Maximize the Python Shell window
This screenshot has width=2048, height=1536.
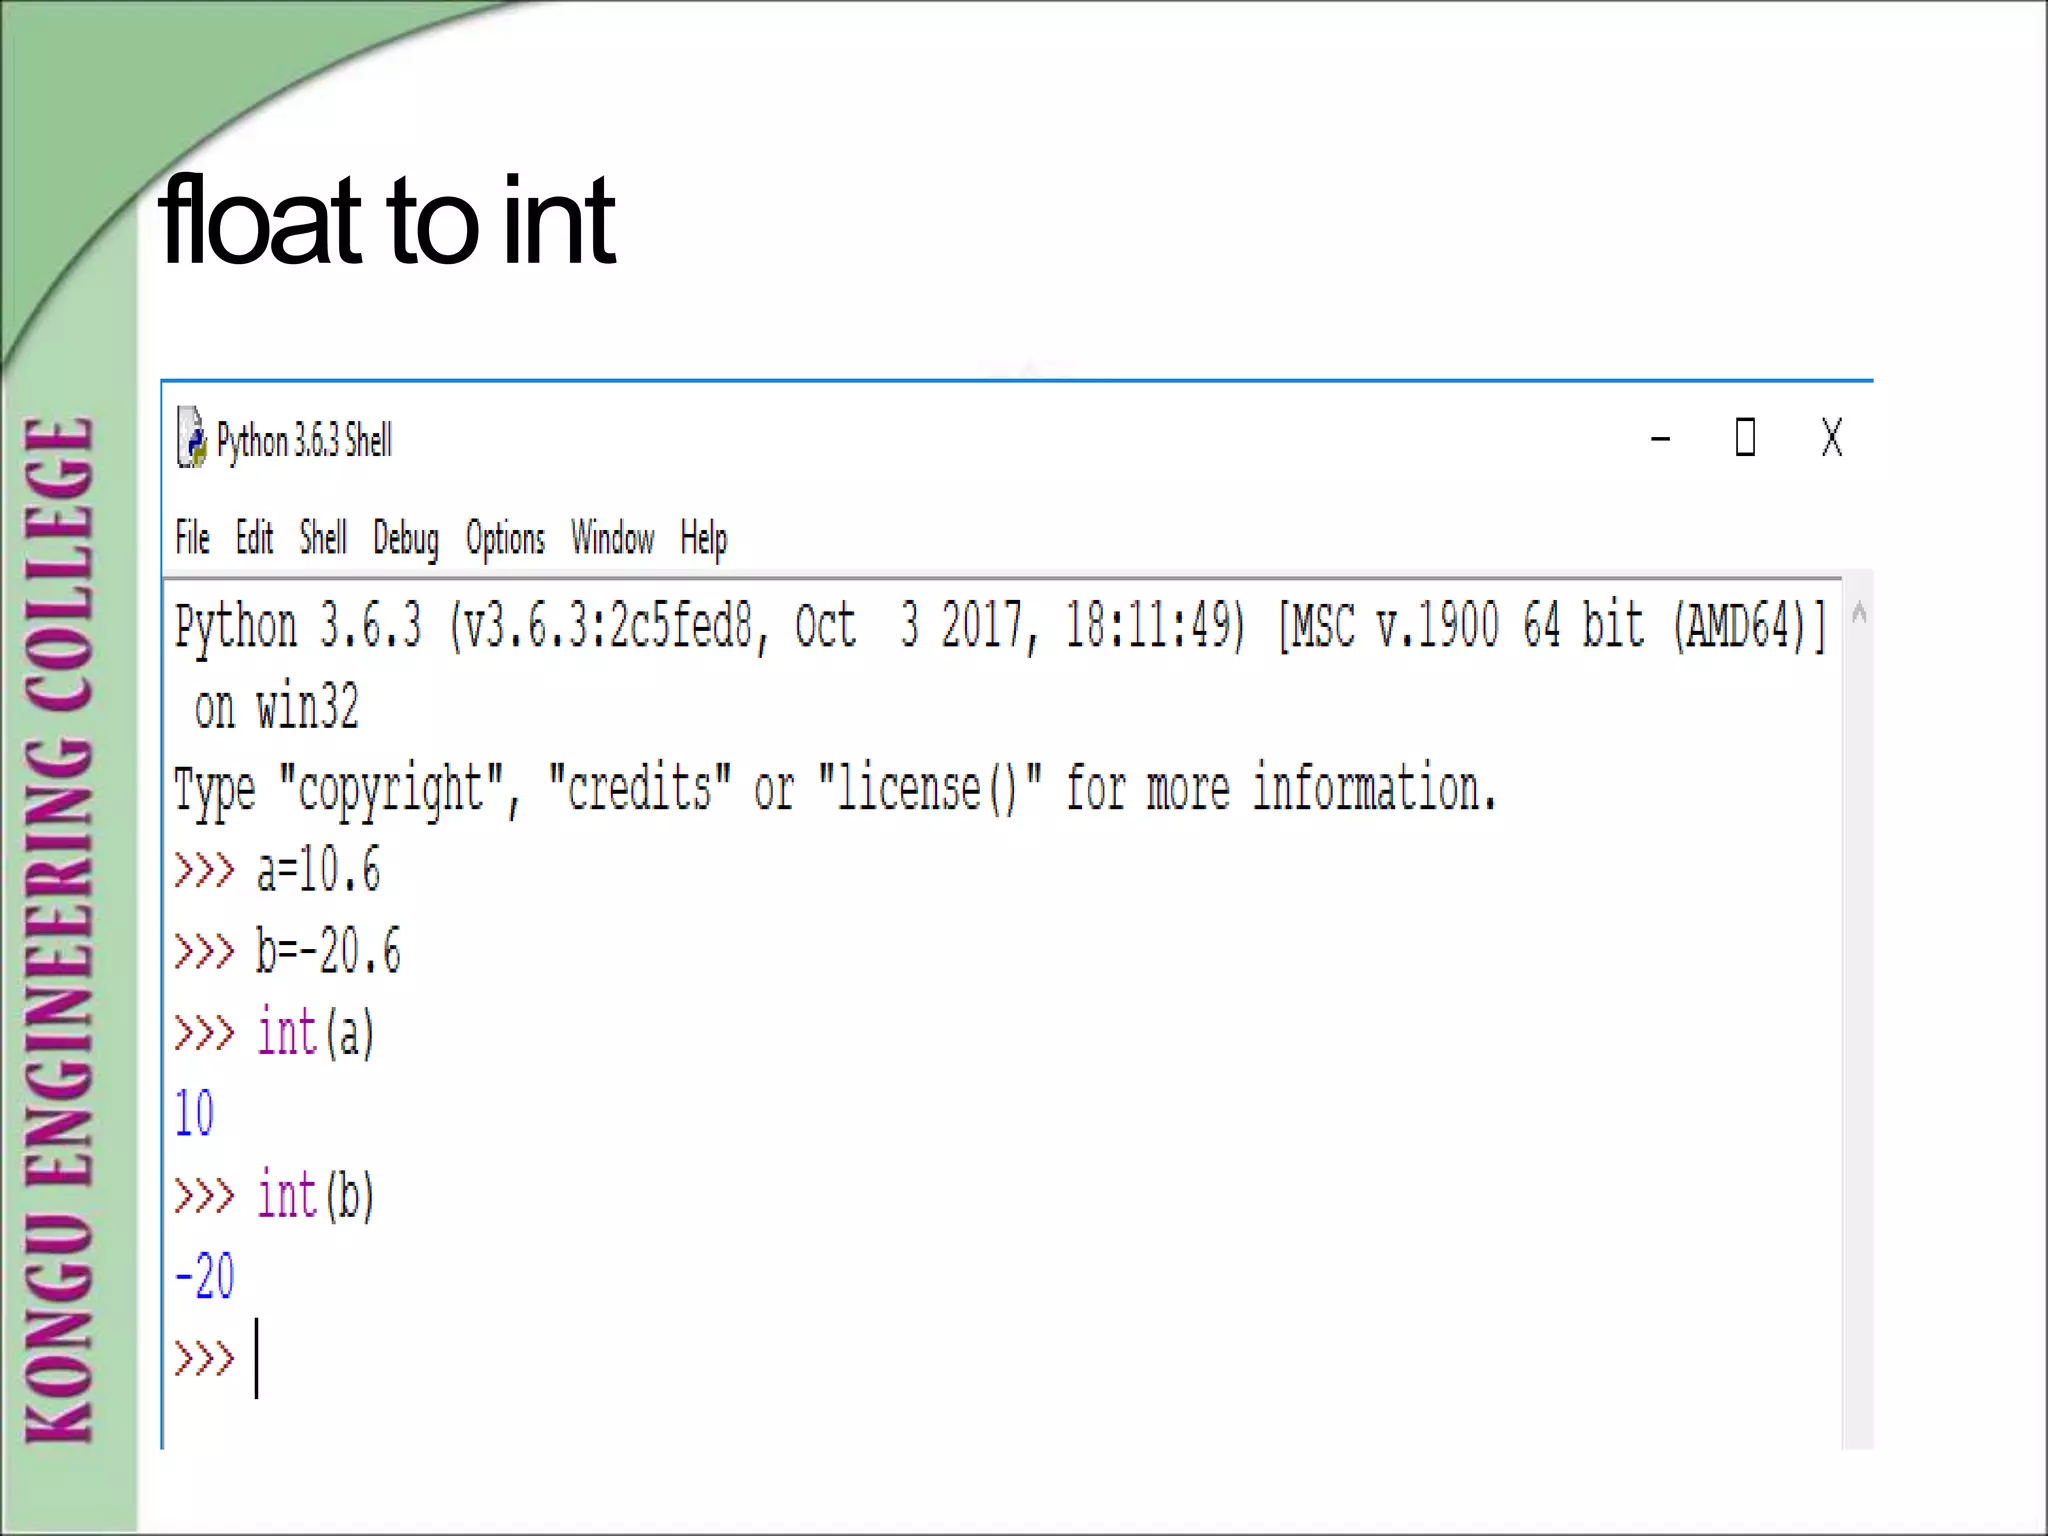click(x=1745, y=438)
